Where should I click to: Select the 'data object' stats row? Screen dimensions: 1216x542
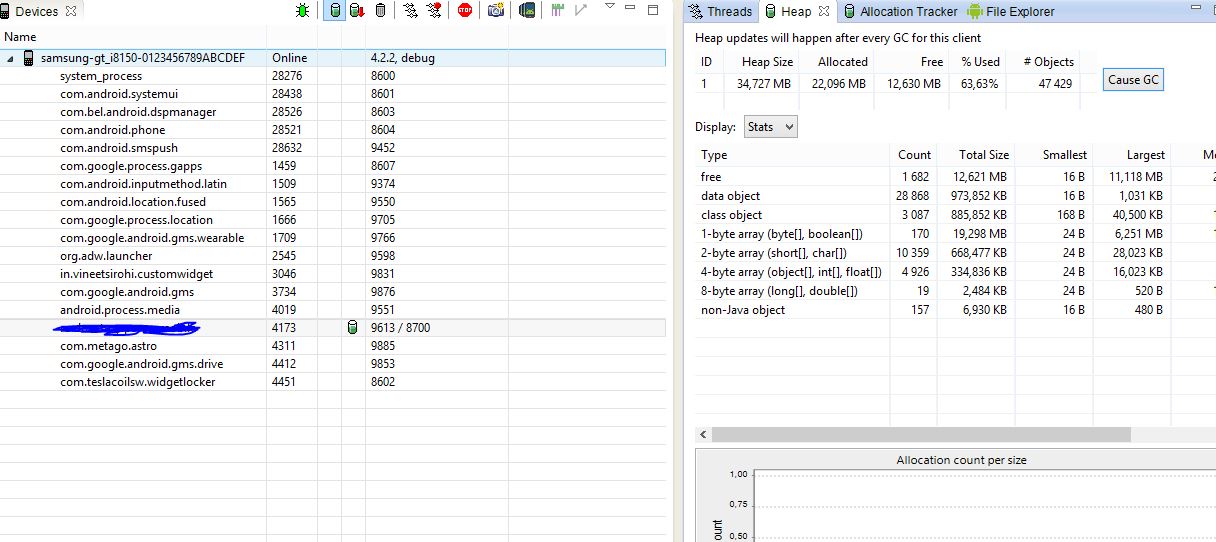tap(955, 196)
